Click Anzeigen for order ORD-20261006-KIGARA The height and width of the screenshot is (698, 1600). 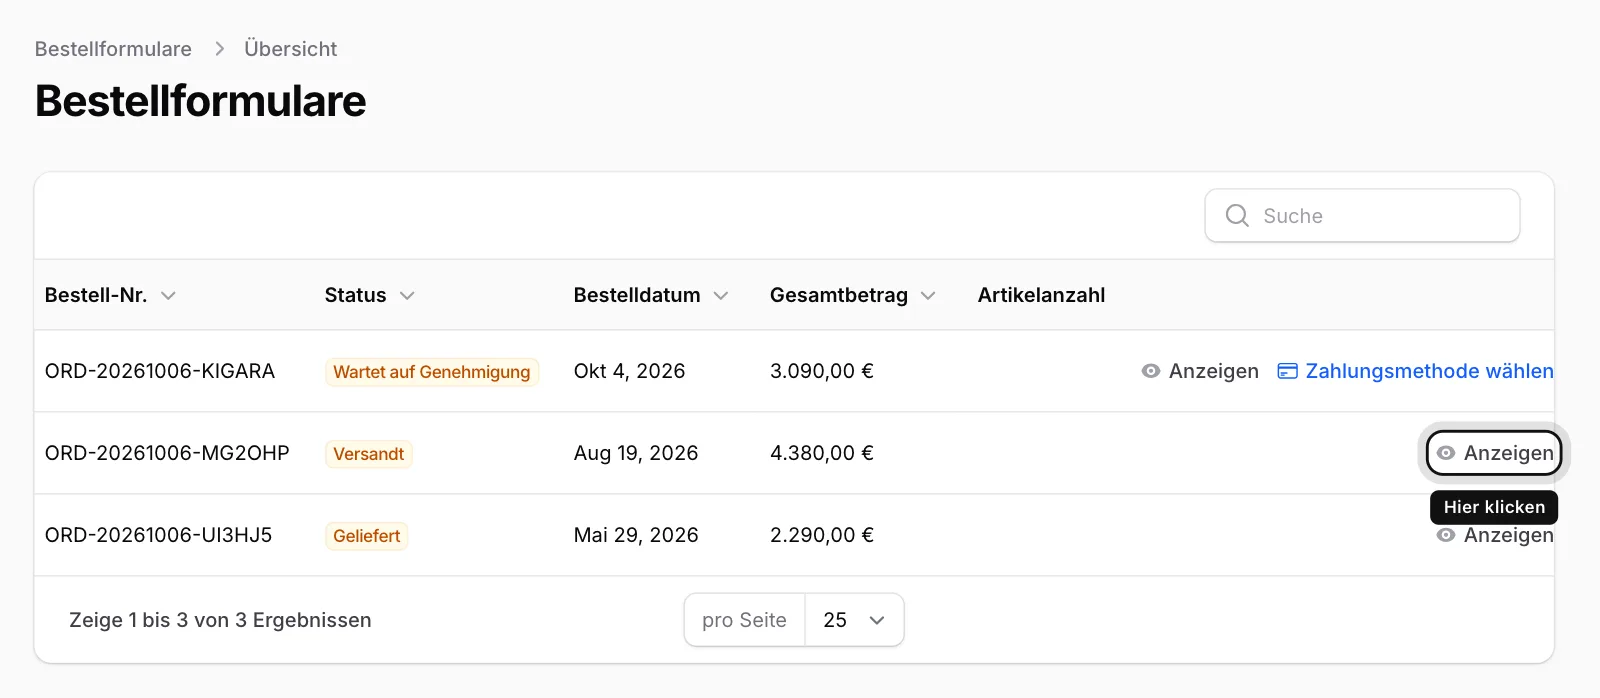[x=1200, y=371]
